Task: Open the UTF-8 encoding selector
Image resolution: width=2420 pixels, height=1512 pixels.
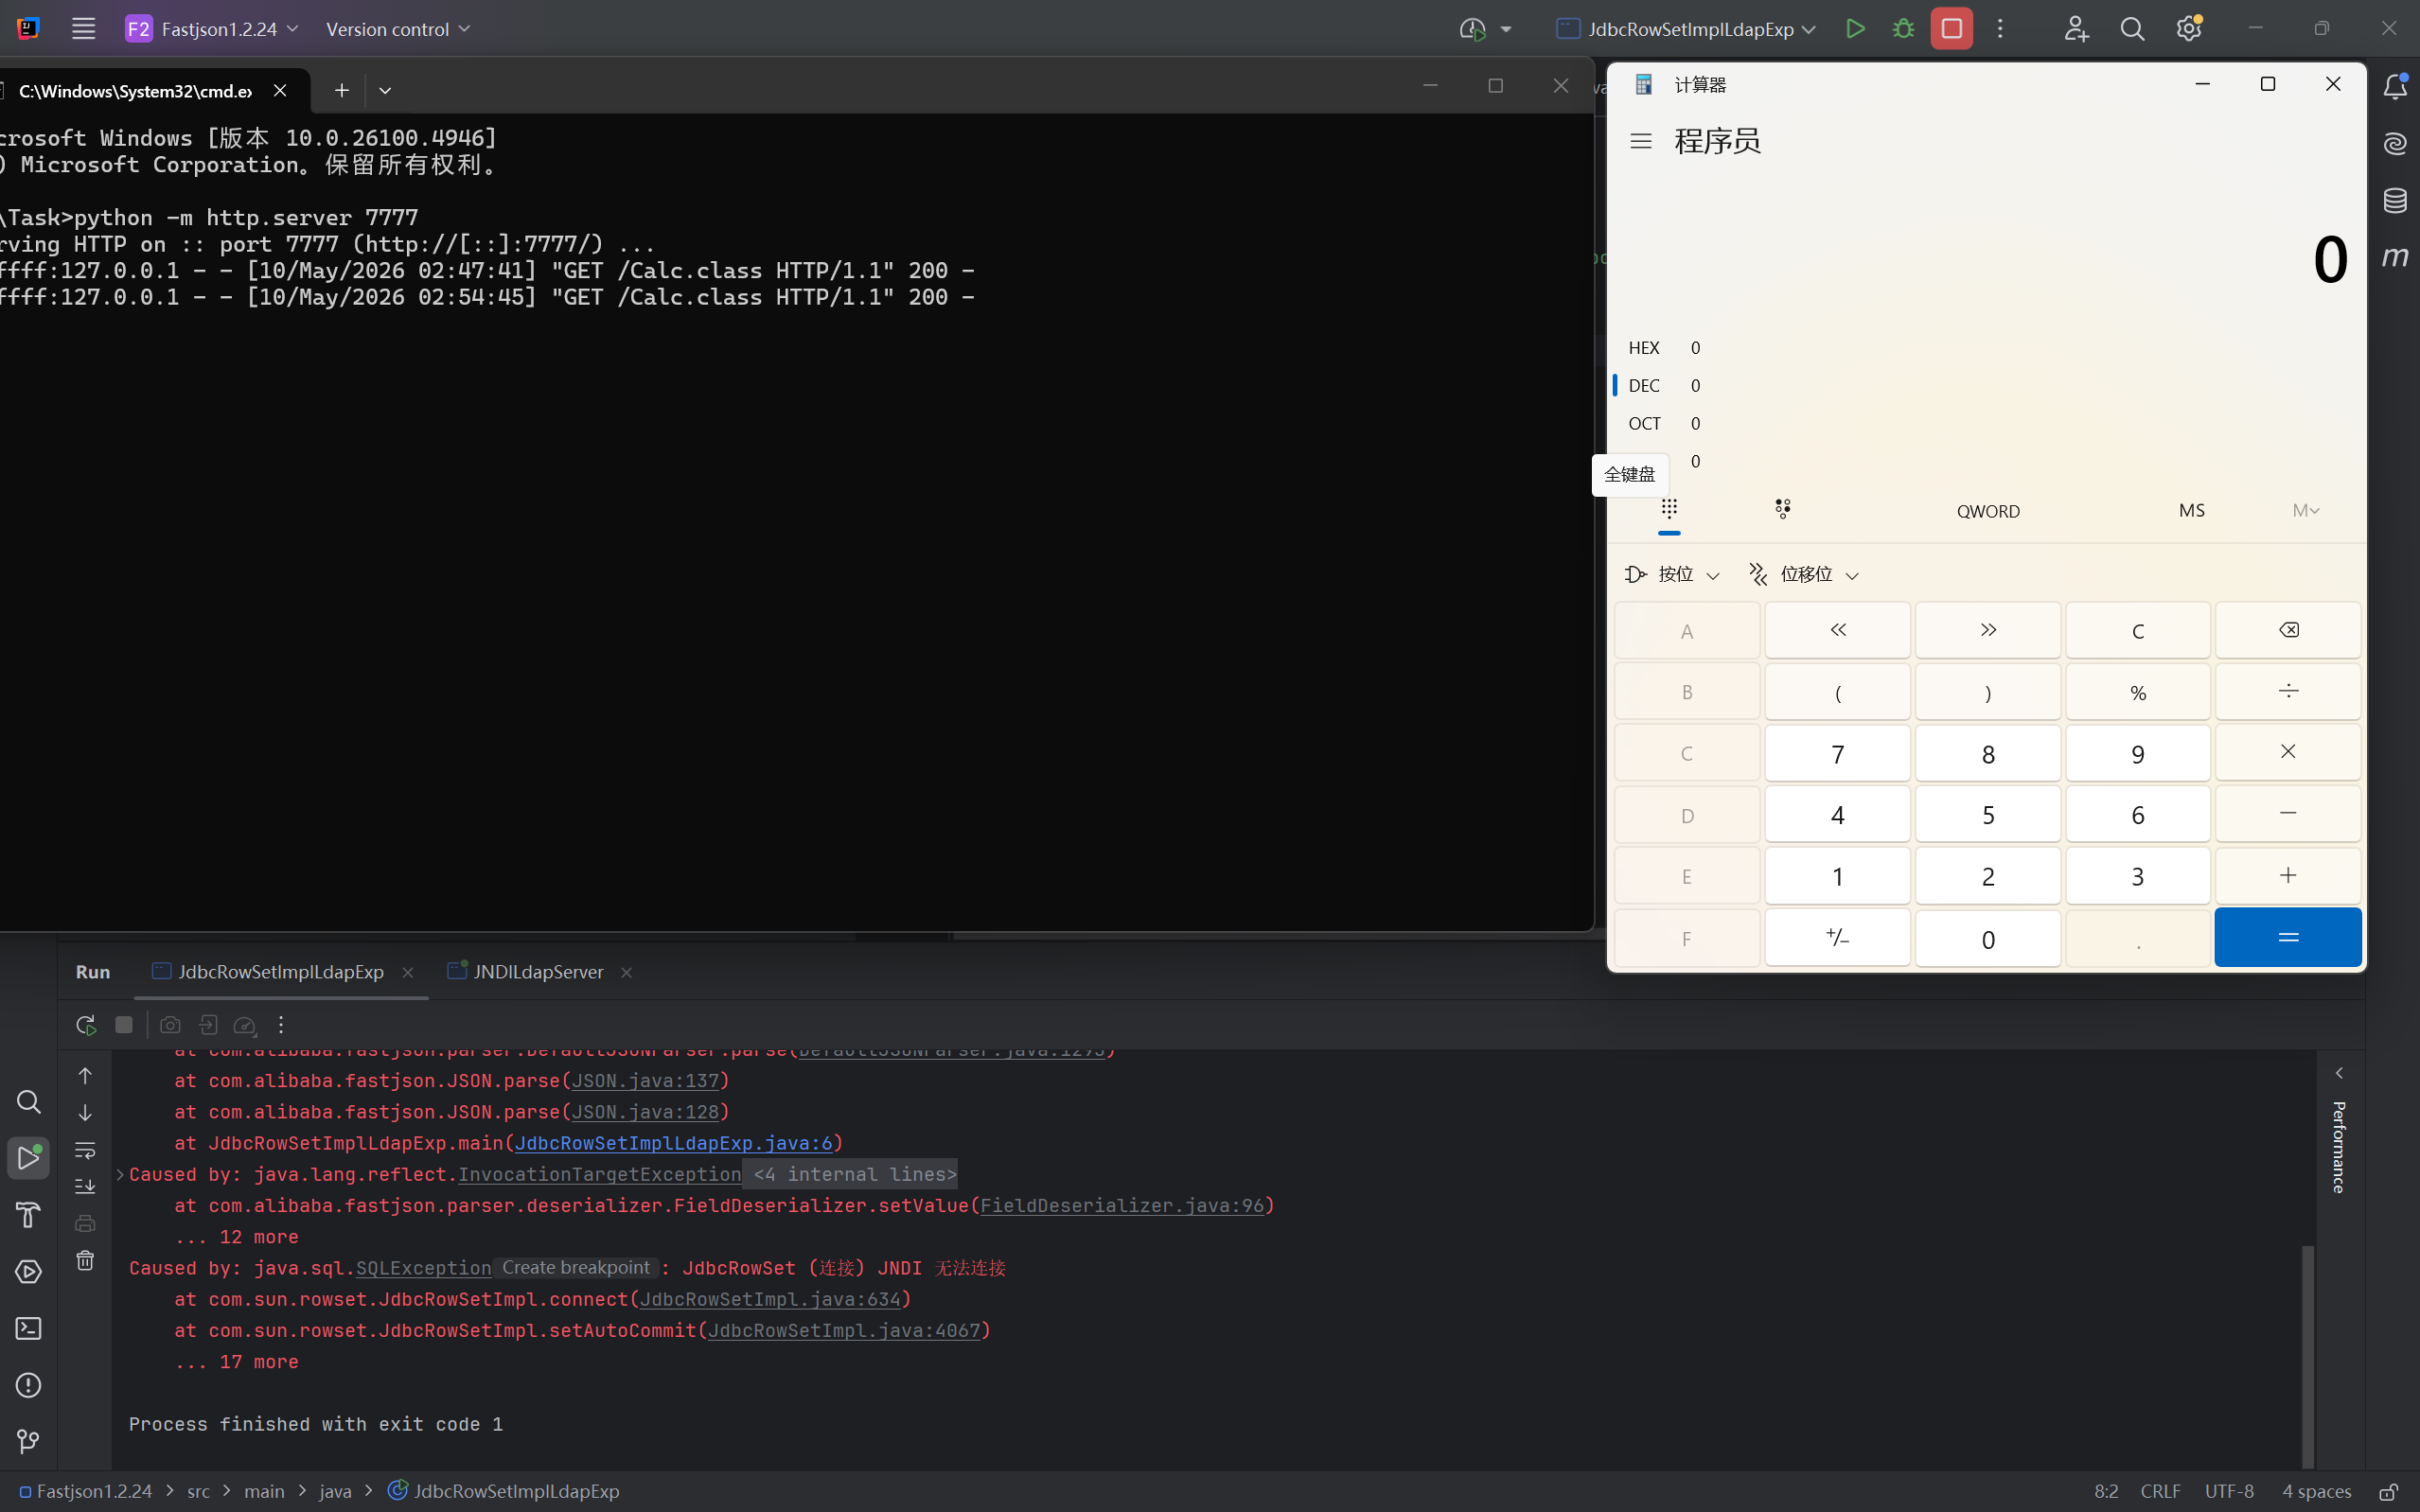Action: tap(2229, 1491)
